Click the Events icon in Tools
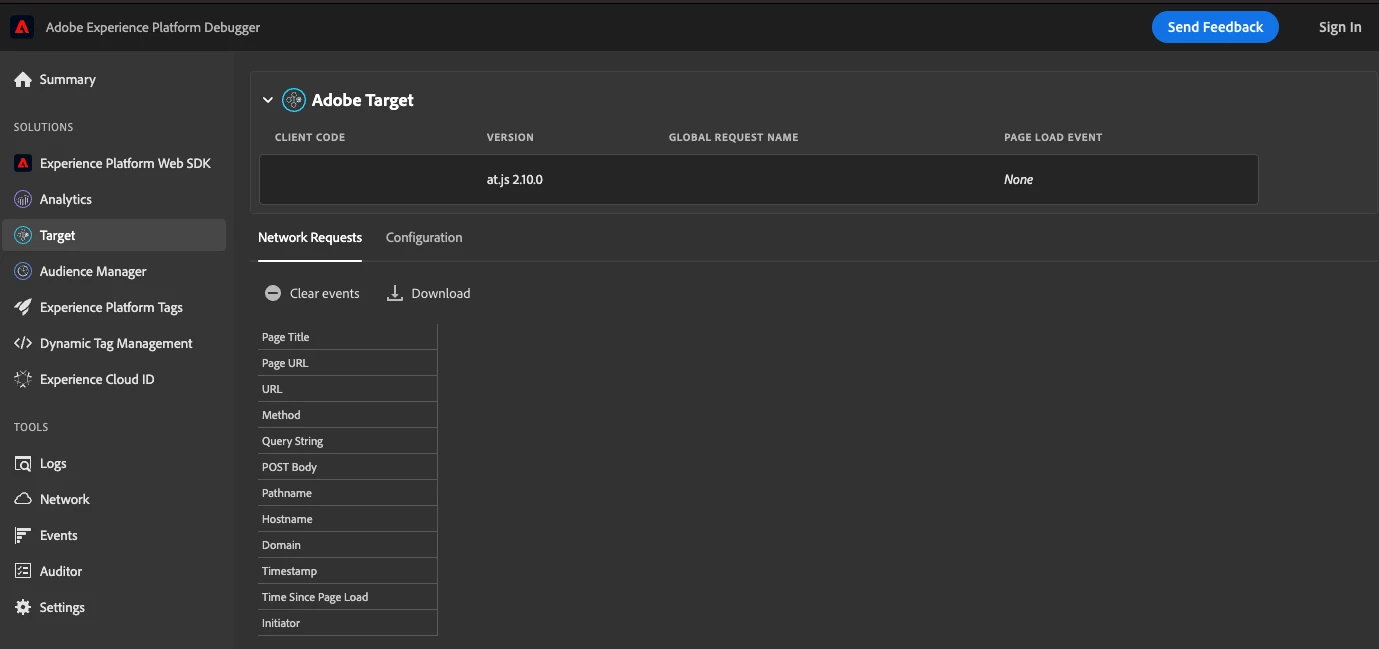The width and height of the screenshot is (1379, 649). [x=23, y=536]
